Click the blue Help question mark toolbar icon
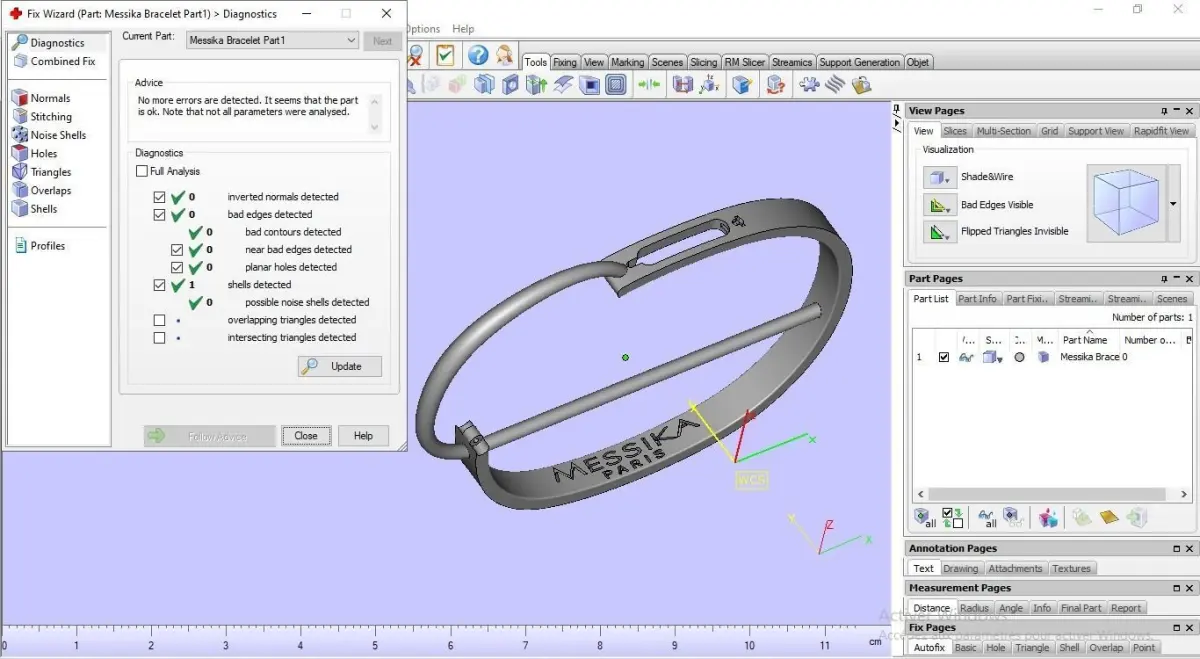Screen dimensions: 1200x659 click(x=478, y=55)
